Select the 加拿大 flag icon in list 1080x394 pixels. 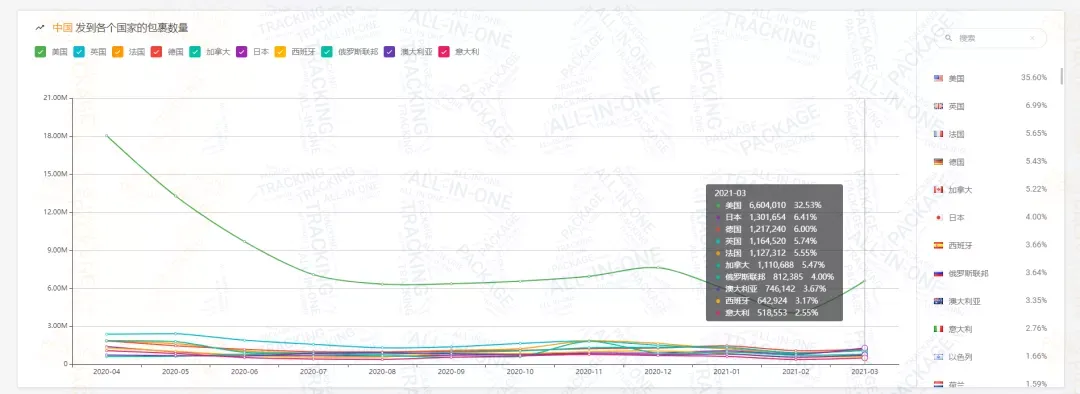coord(938,189)
